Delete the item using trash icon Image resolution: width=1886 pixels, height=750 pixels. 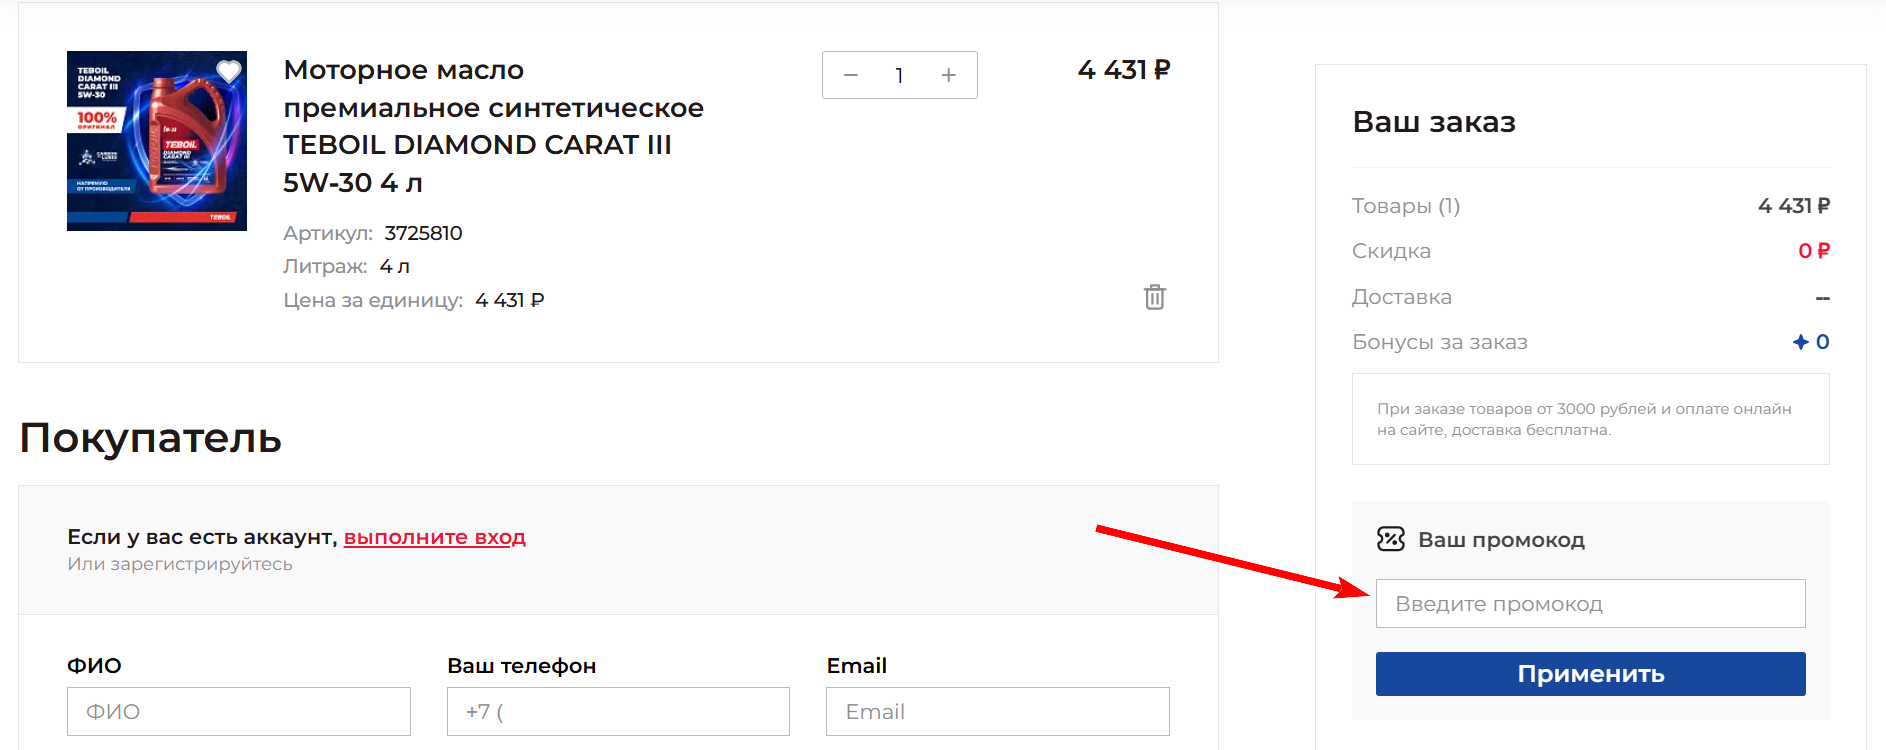click(x=1154, y=297)
